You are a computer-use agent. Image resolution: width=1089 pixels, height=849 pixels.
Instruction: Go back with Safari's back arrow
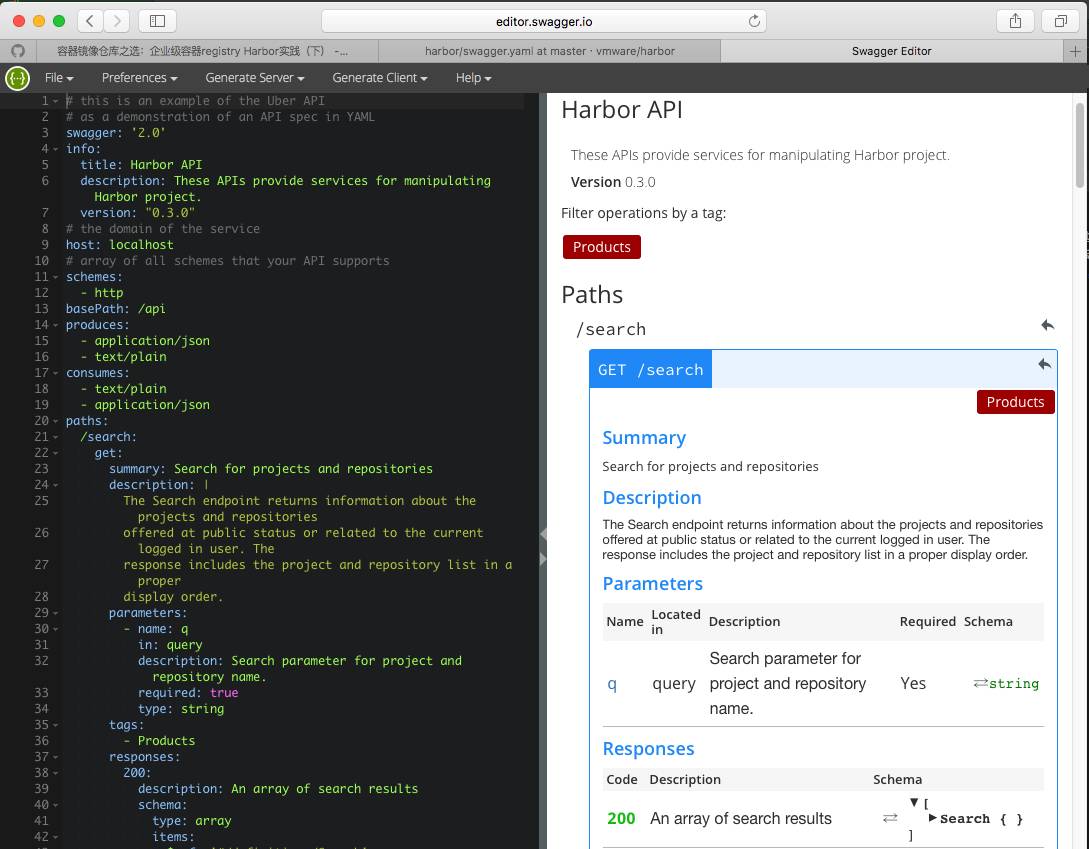click(x=90, y=21)
